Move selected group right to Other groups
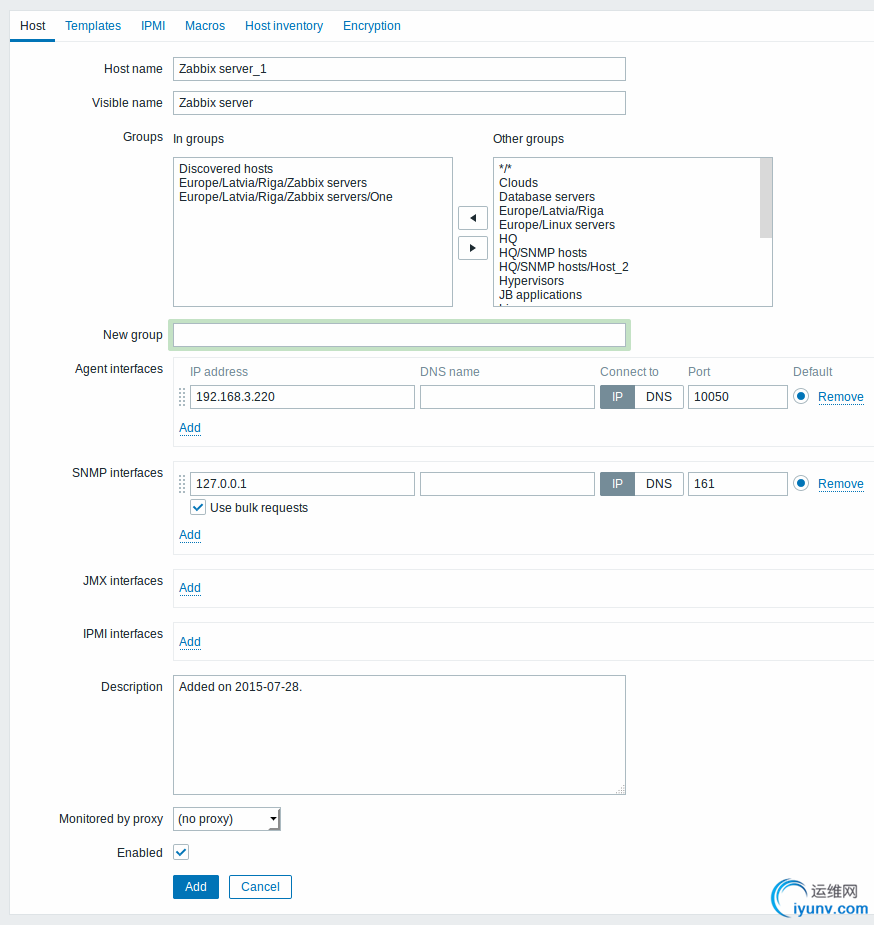 pos(472,248)
